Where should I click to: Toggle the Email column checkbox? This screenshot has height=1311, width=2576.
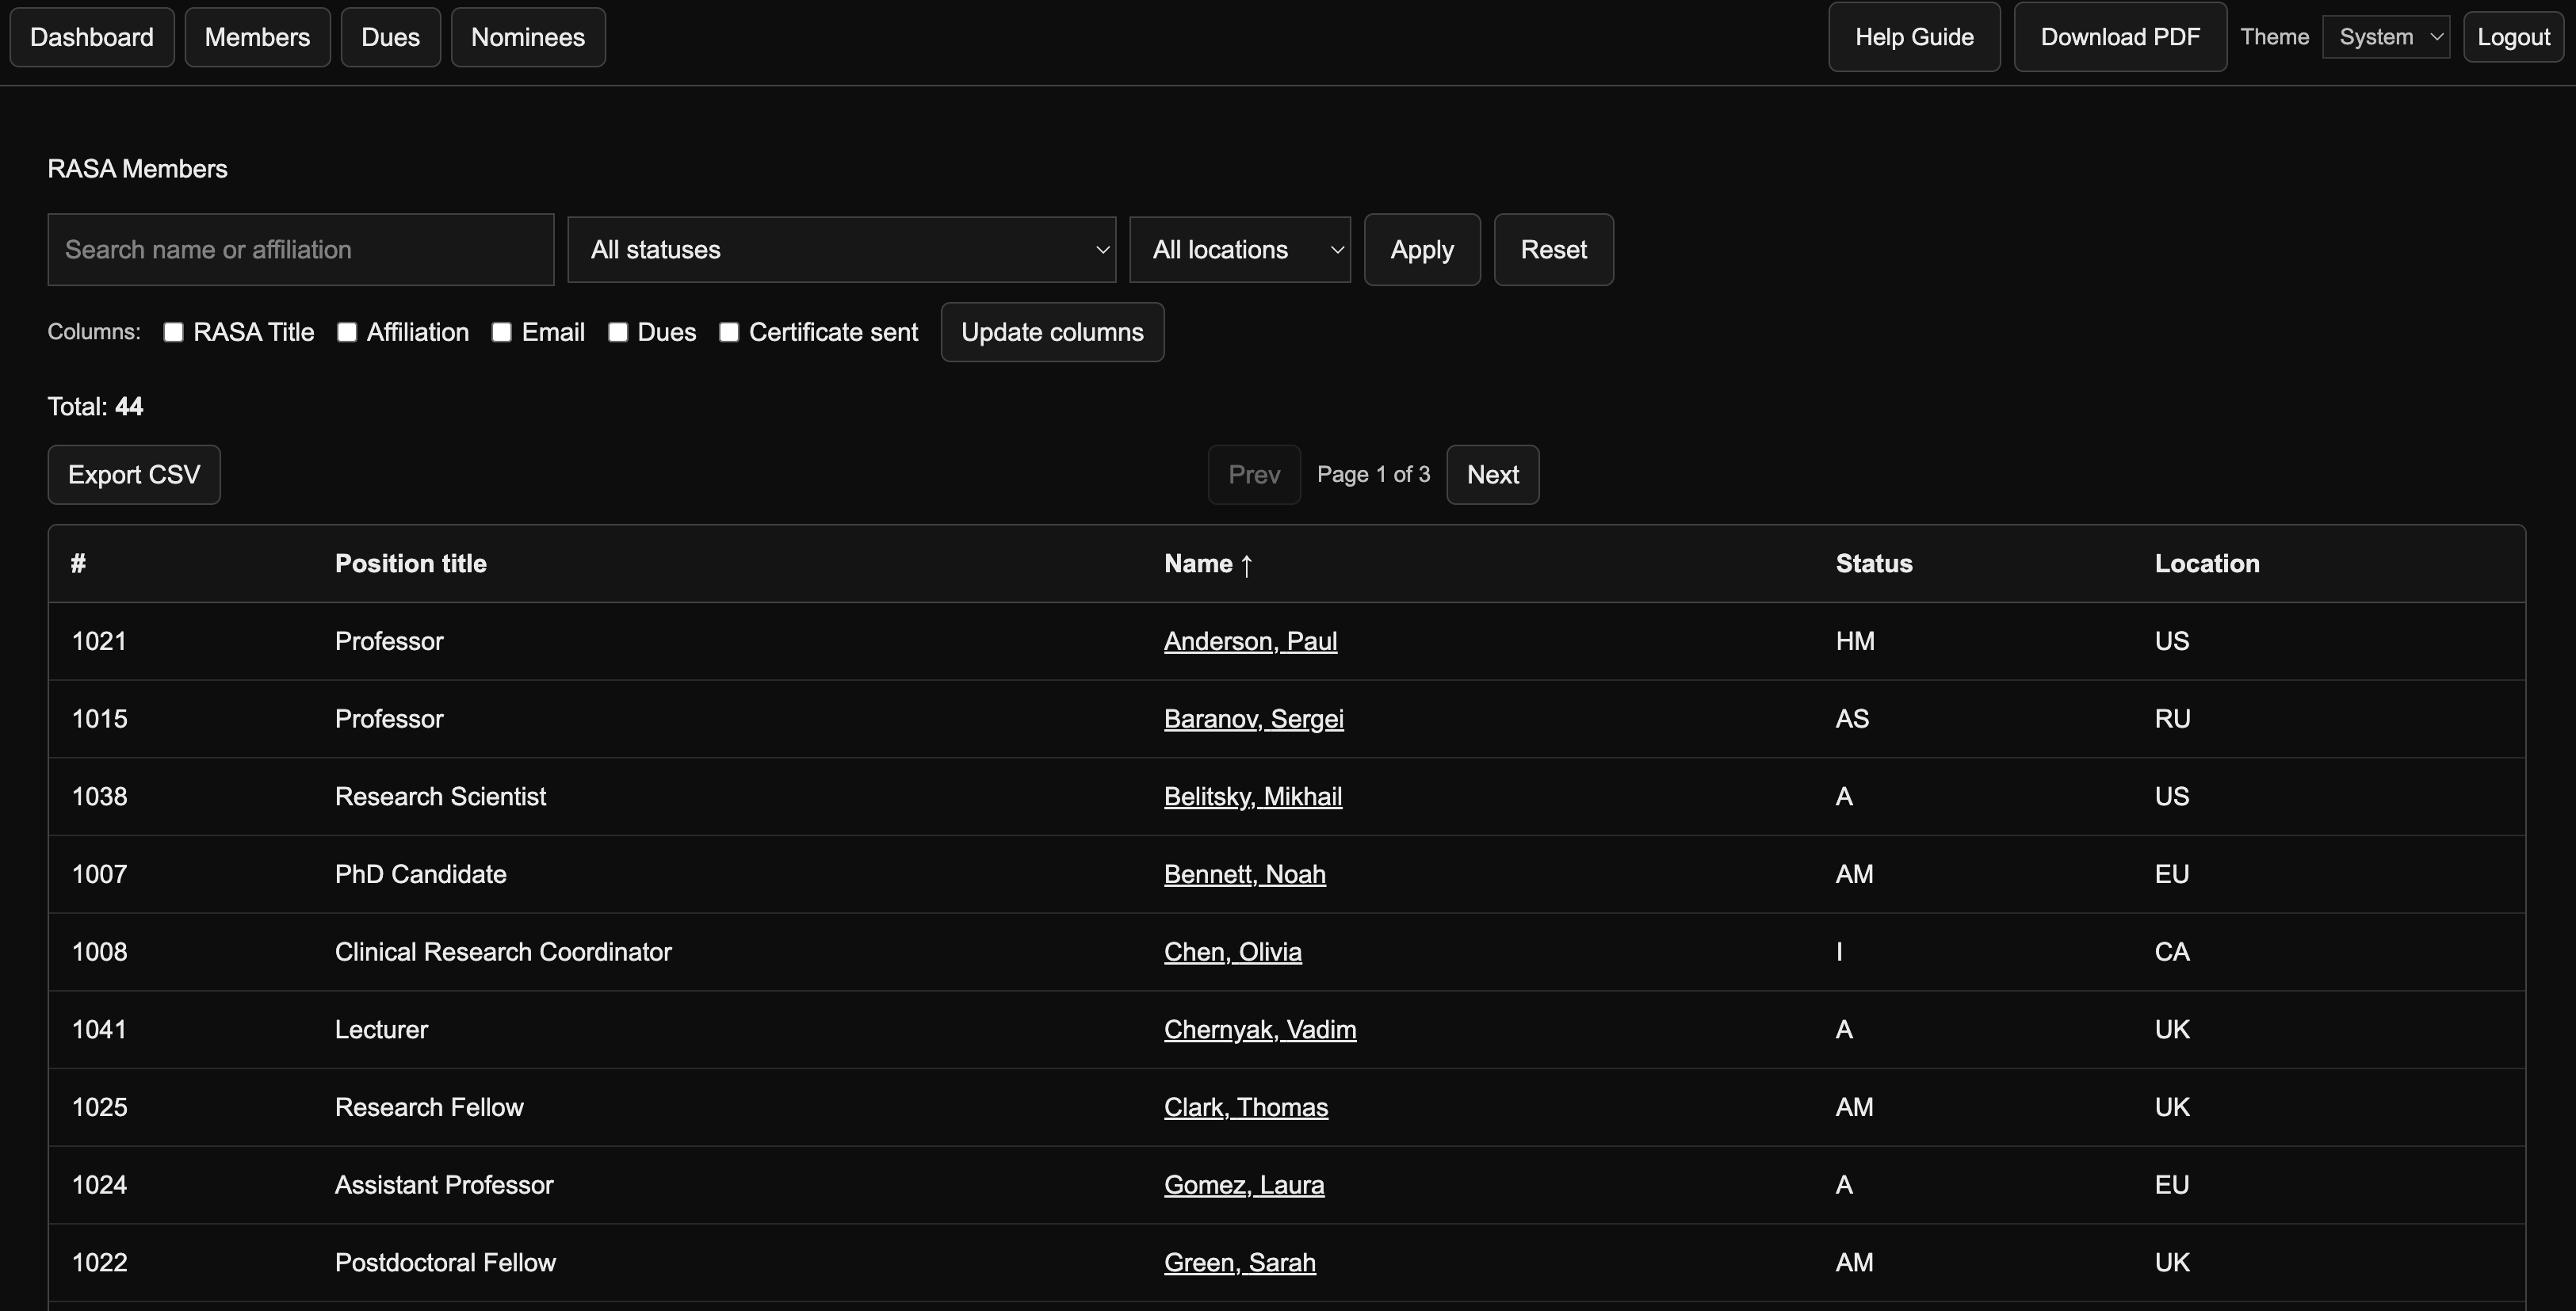pos(502,332)
